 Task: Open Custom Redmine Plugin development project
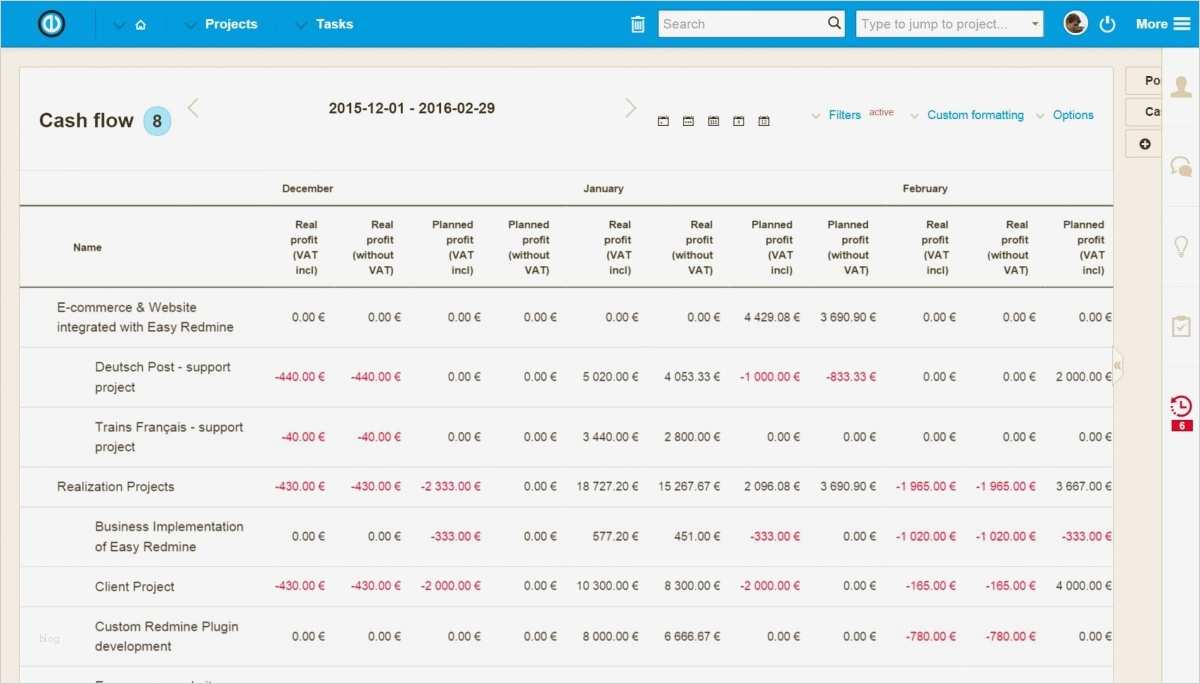click(167, 637)
